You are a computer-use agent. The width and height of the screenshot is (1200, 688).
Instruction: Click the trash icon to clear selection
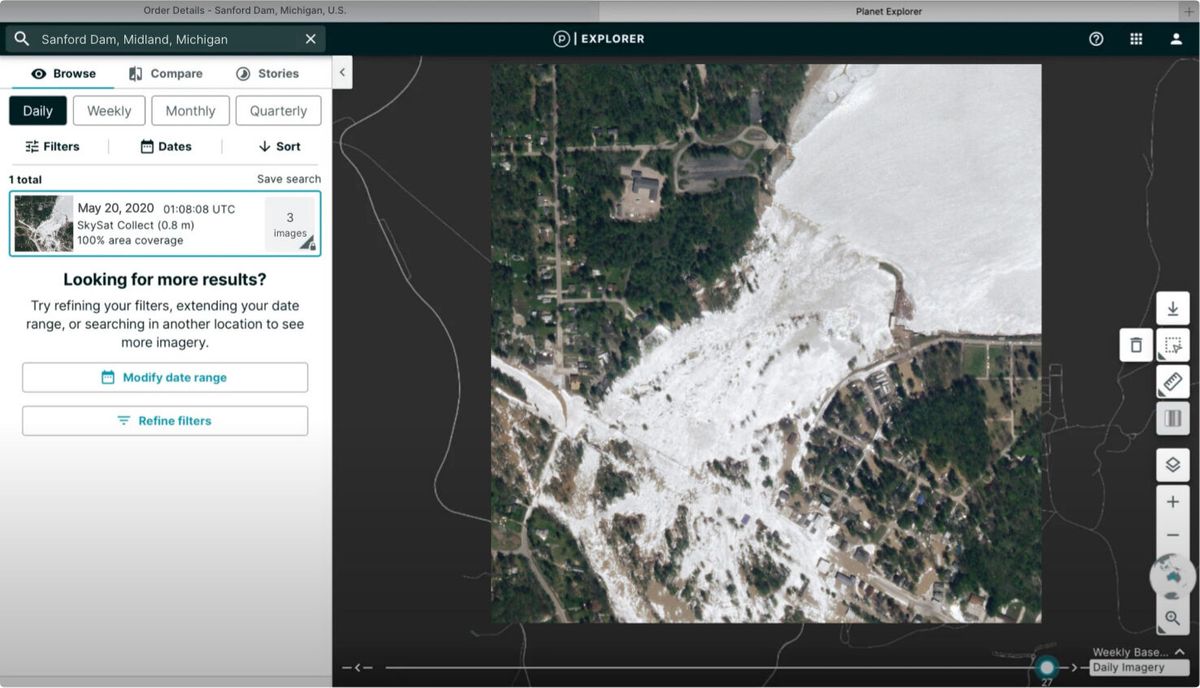coord(1136,344)
